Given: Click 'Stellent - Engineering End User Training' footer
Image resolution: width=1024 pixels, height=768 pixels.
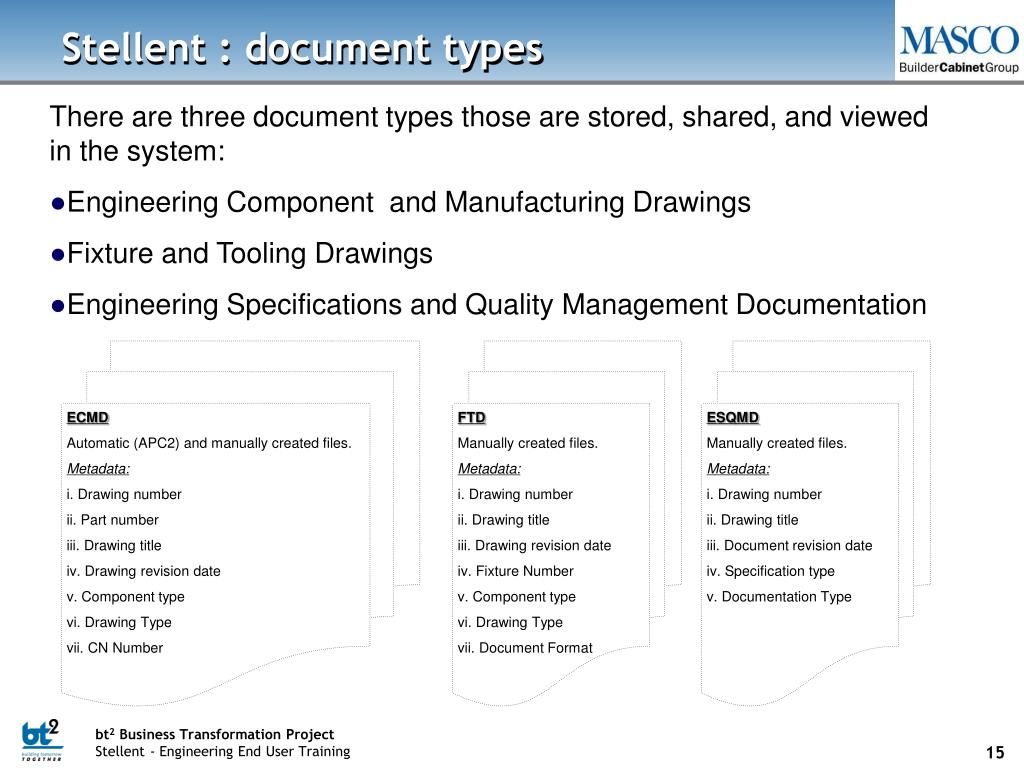Looking at the screenshot, I should coord(223,752).
